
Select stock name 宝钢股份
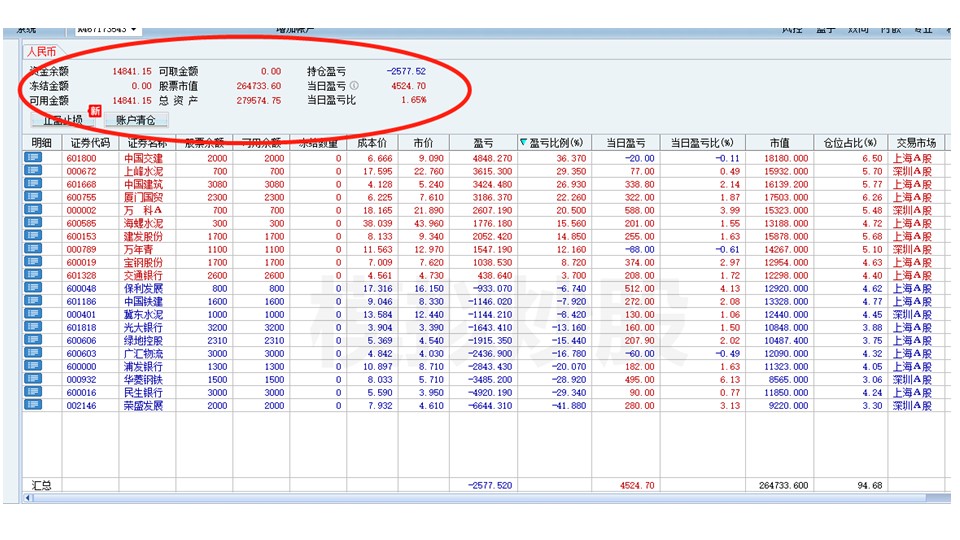[x=143, y=262]
